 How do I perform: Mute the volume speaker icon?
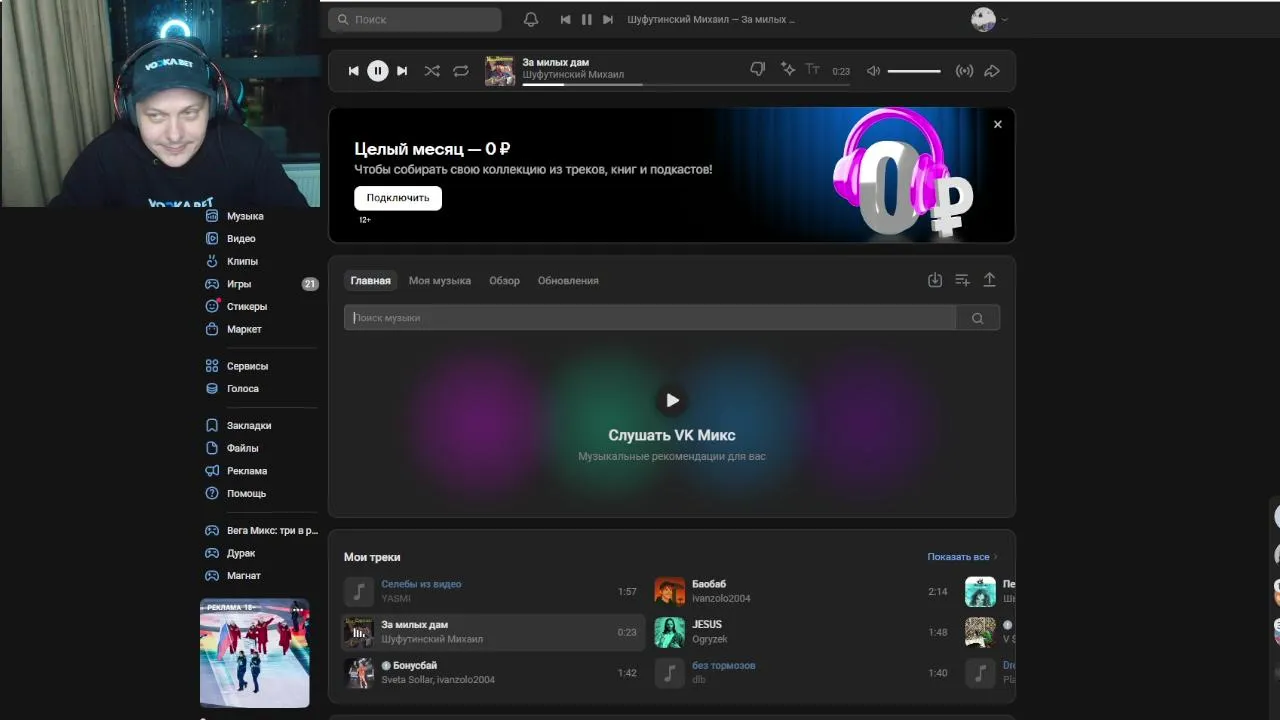tap(873, 71)
